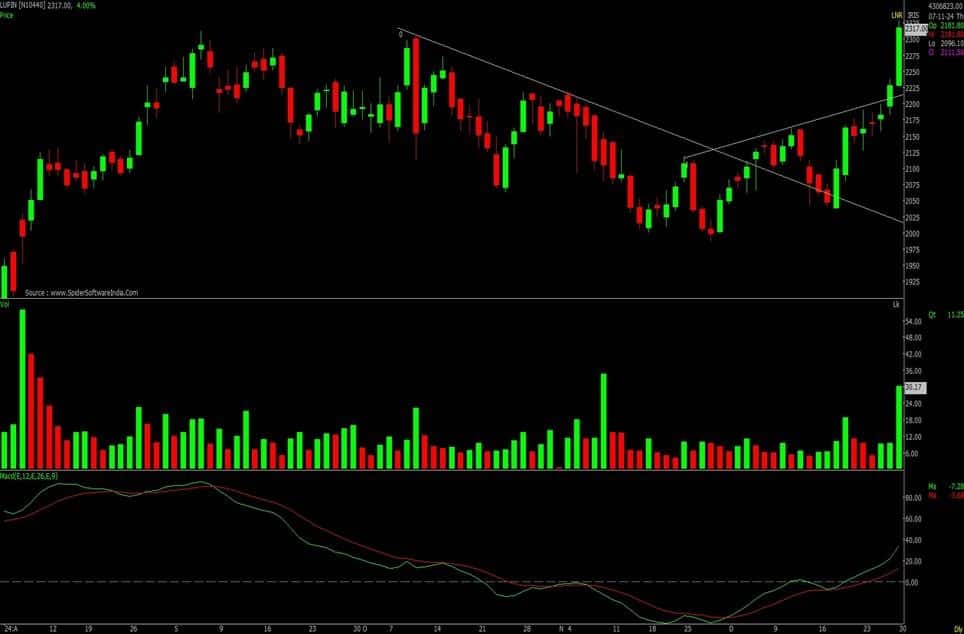Click the volume value marker on volume axis
Screen dimensions: 964x634
912,387
